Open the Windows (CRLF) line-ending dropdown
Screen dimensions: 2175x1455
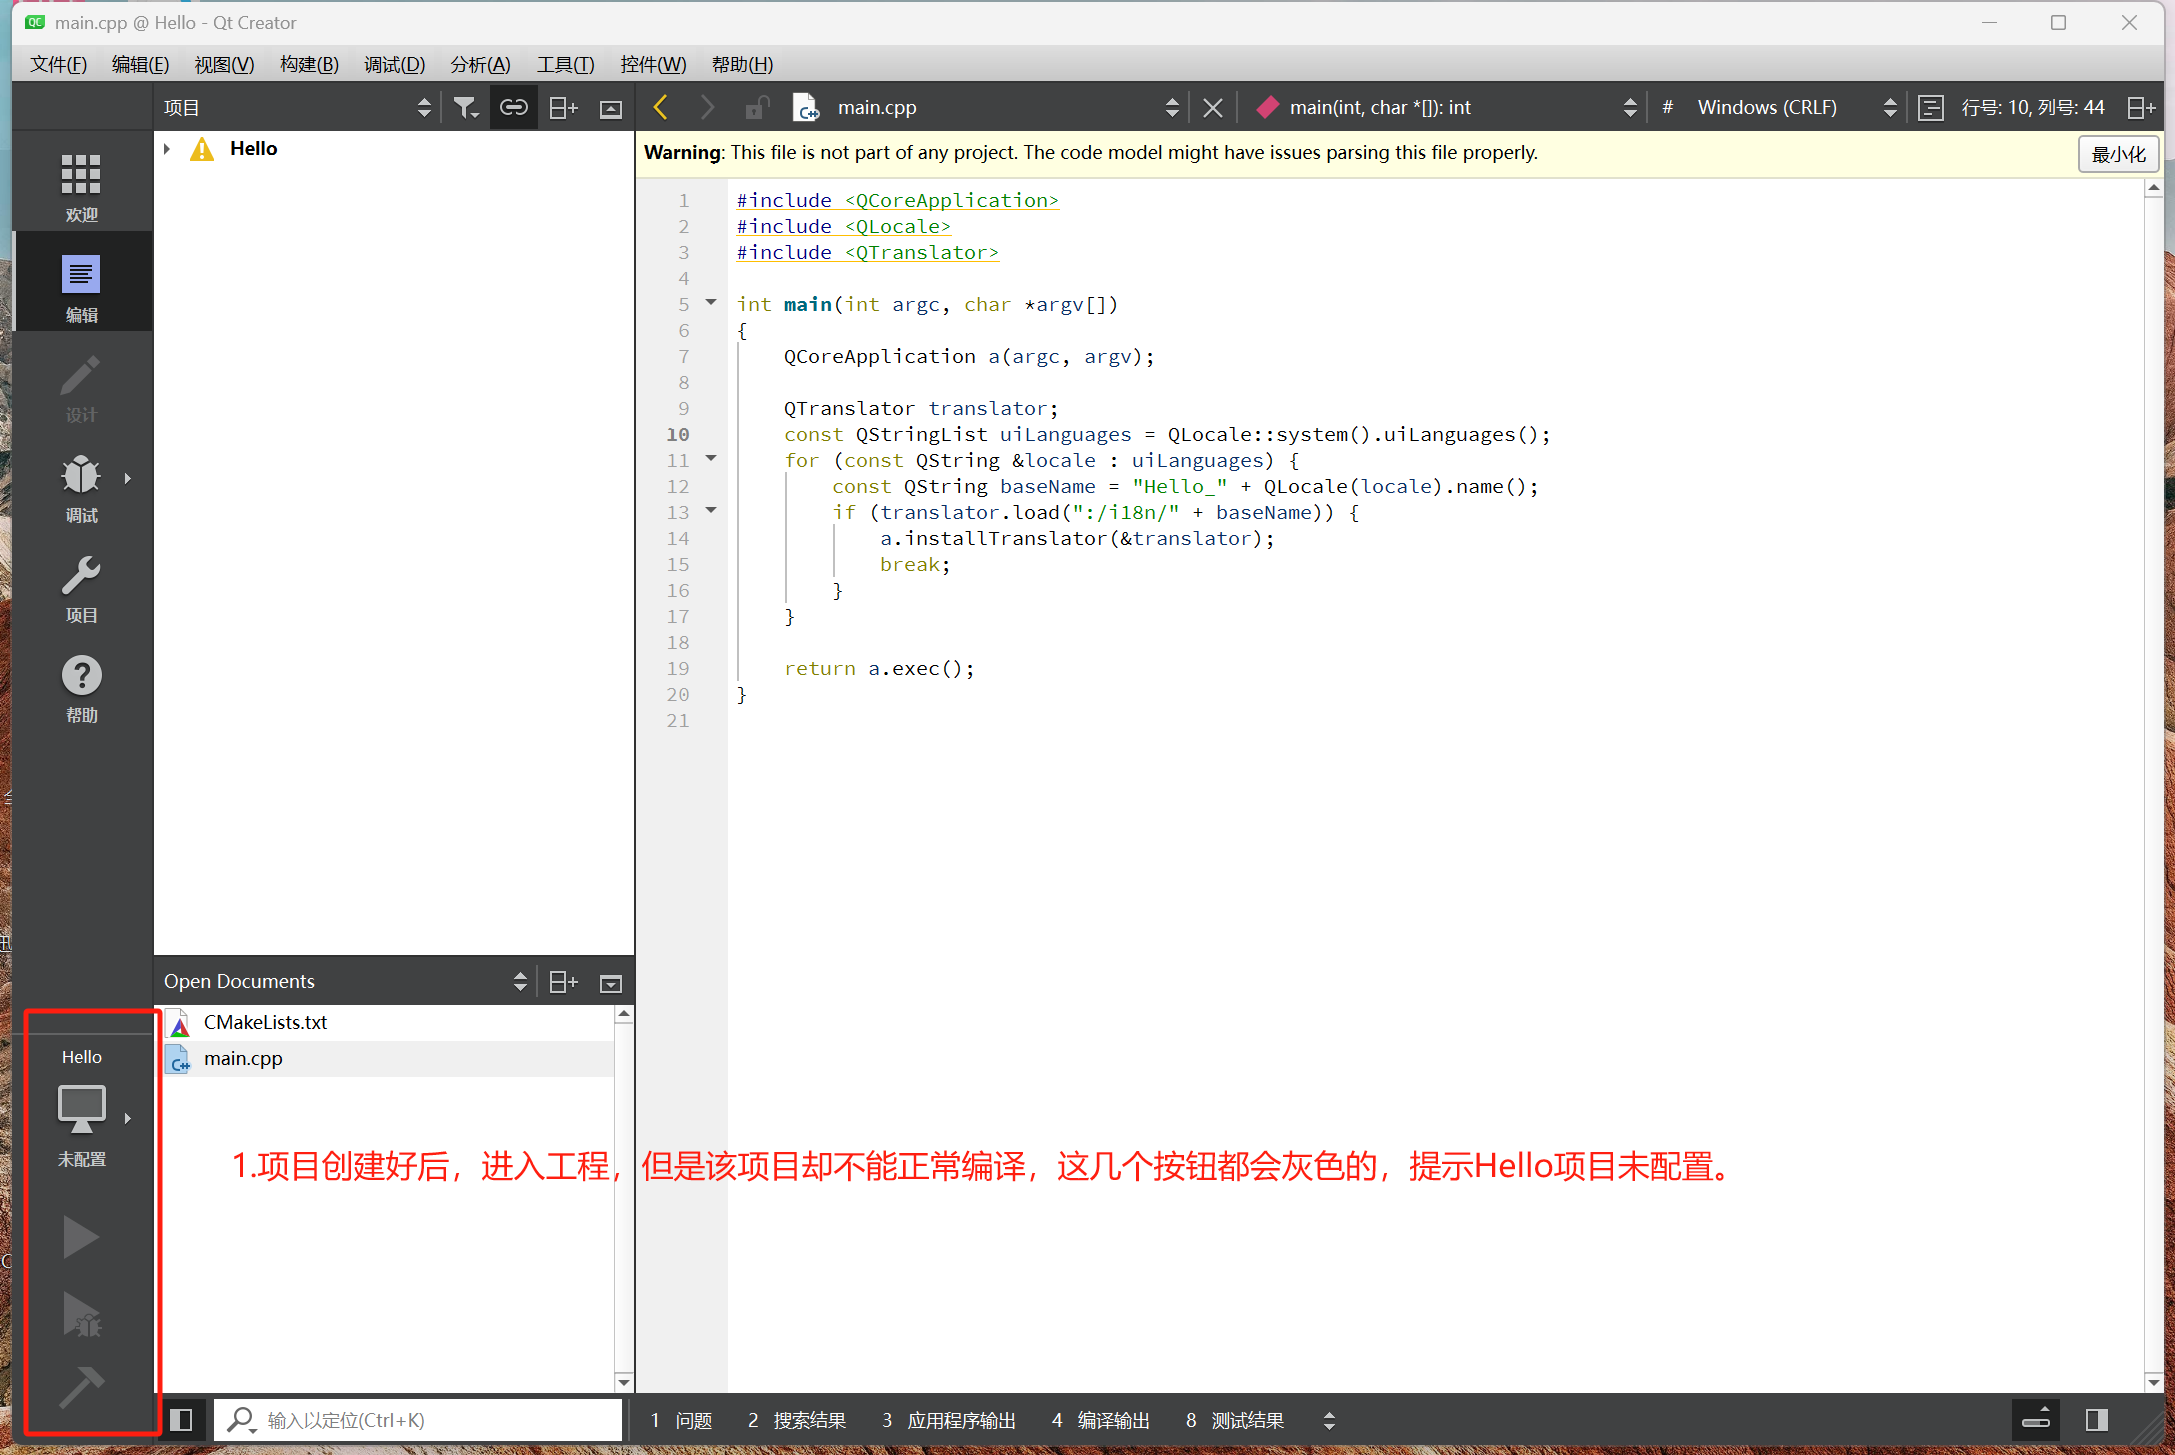click(1888, 106)
